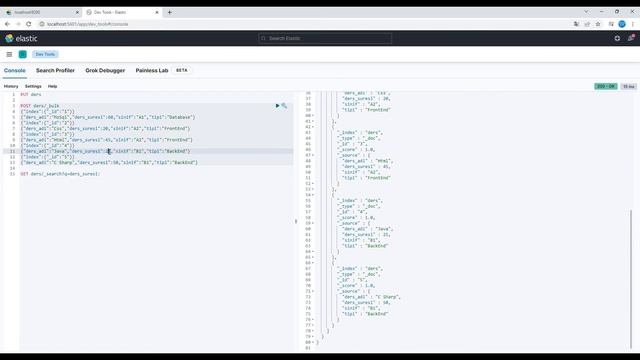Open the wrench request options menu
The height and width of the screenshot is (360, 640).
(284, 106)
